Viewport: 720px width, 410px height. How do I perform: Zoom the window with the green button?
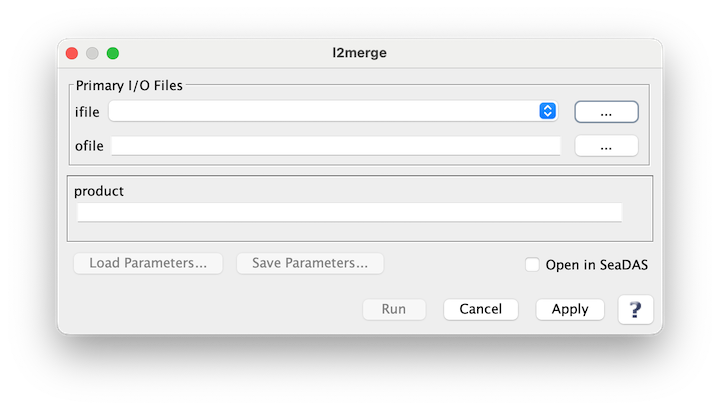pos(113,53)
